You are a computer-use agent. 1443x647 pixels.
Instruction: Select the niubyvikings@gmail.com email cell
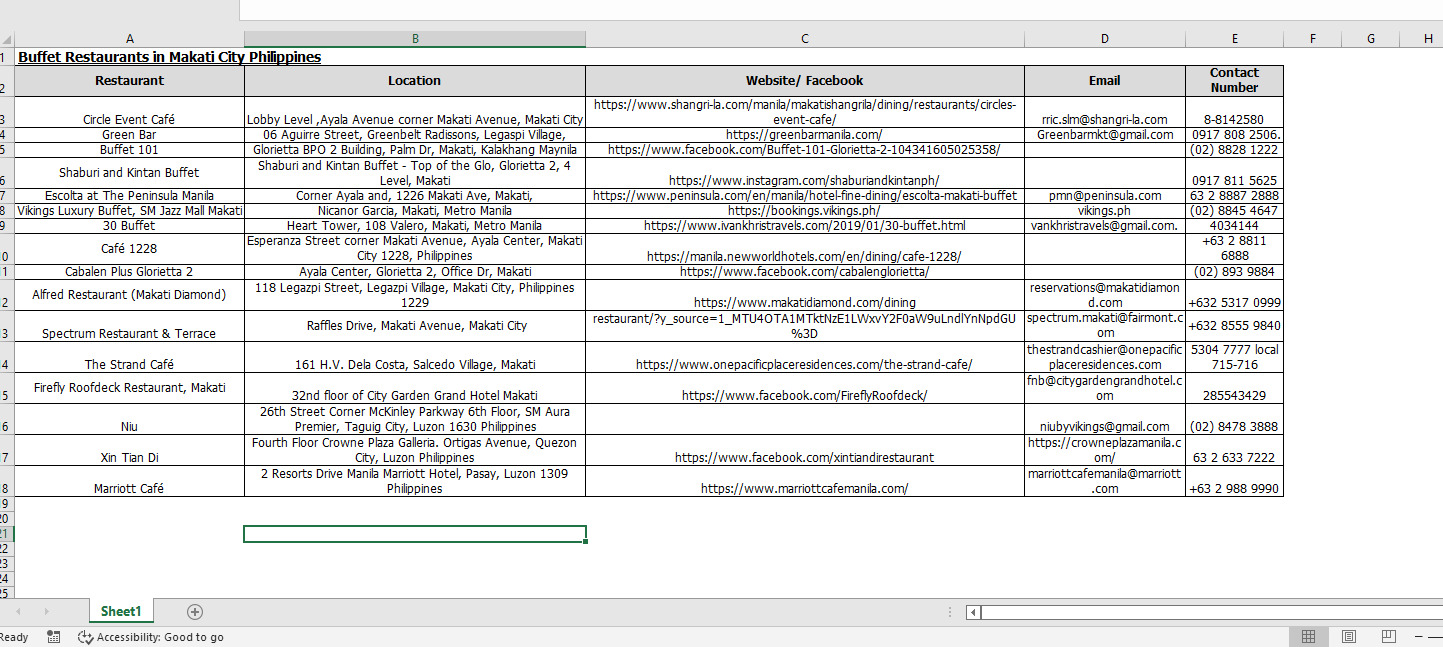click(1105, 419)
